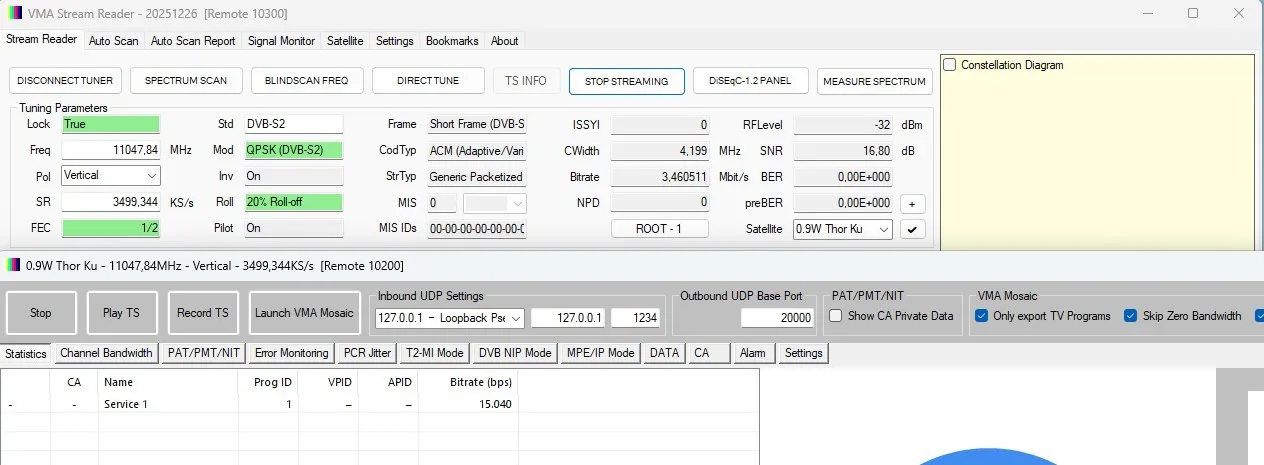Toggle Show CA Private Data checkbox
Screen dimensions: 1264x465
pyautogui.click(x=836, y=316)
